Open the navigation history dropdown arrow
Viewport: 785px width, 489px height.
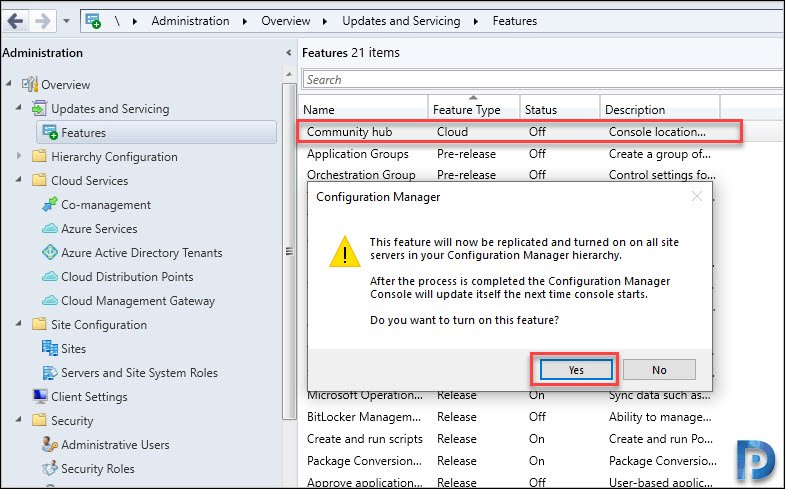[67, 22]
